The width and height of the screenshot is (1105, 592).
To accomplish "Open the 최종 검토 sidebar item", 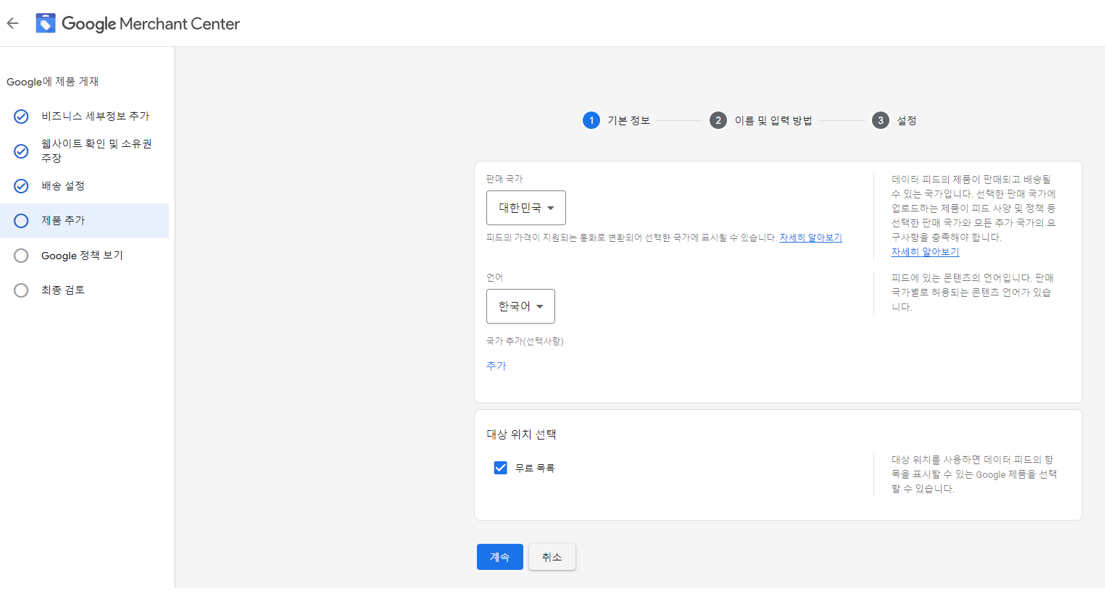I will (x=63, y=290).
